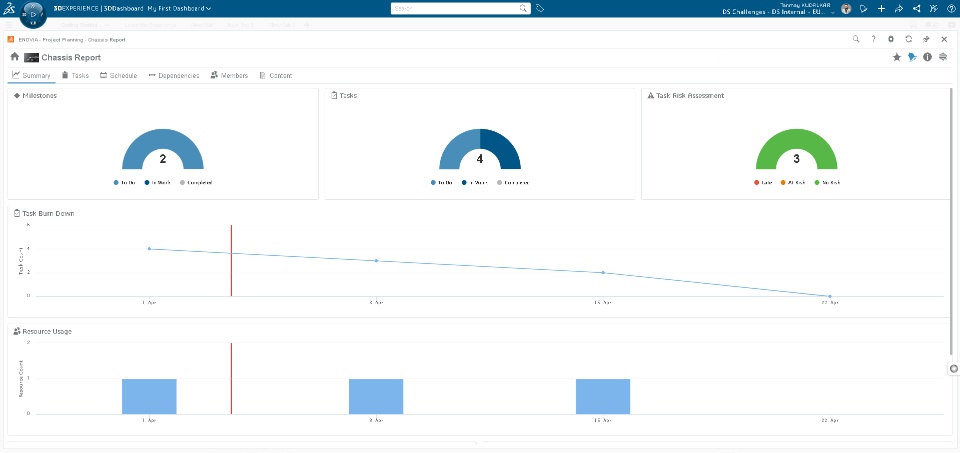This screenshot has height=453, width=960.
Task: Click the share arrow icon
Action: click(899, 9)
